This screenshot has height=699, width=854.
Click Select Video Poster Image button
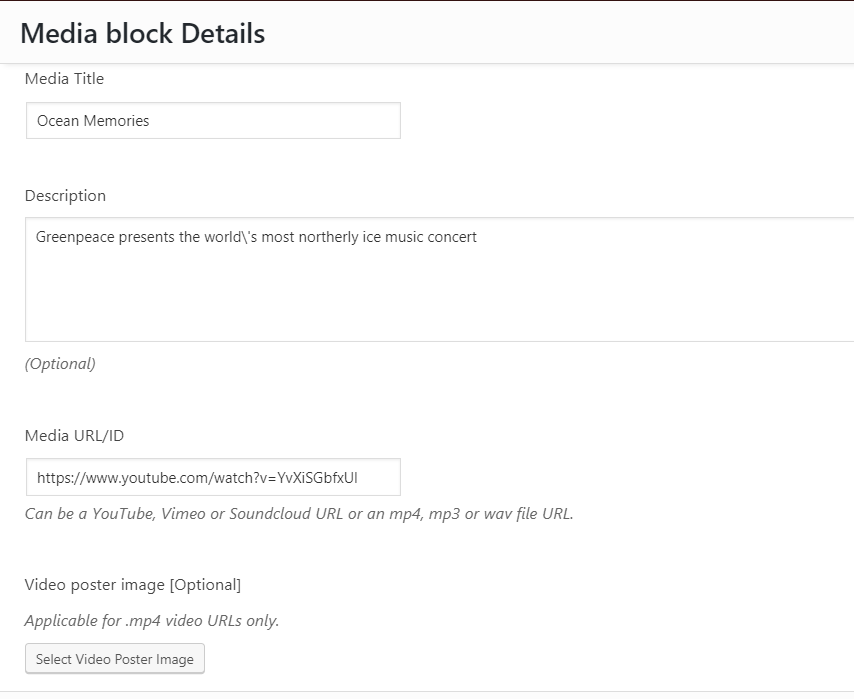click(x=115, y=659)
